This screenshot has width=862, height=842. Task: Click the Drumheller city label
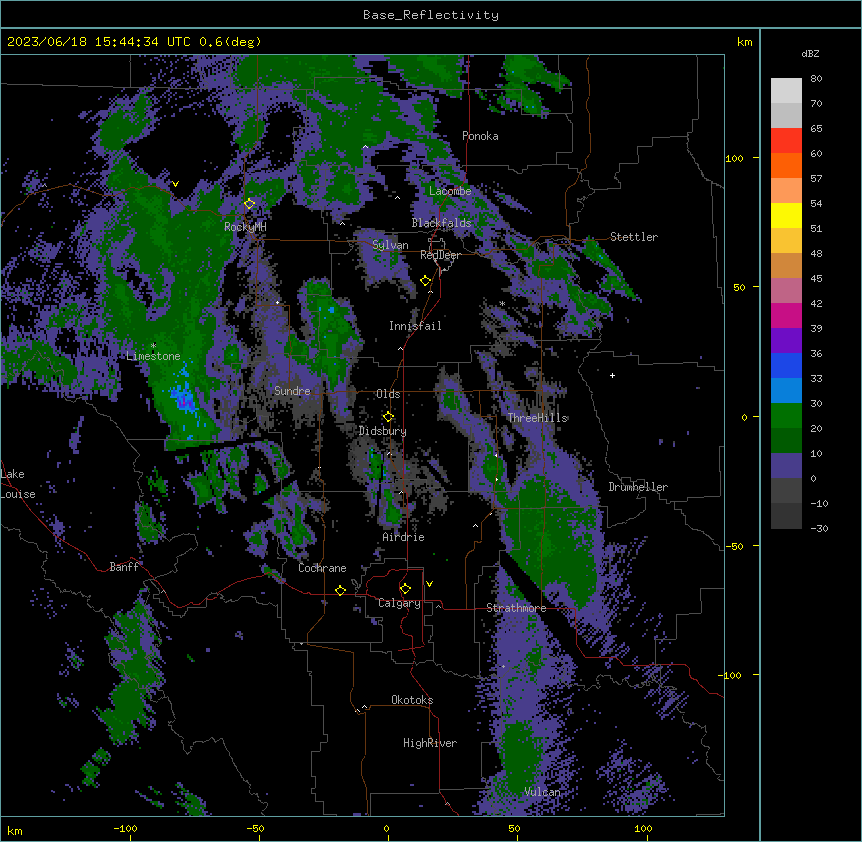[x=638, y=487]
